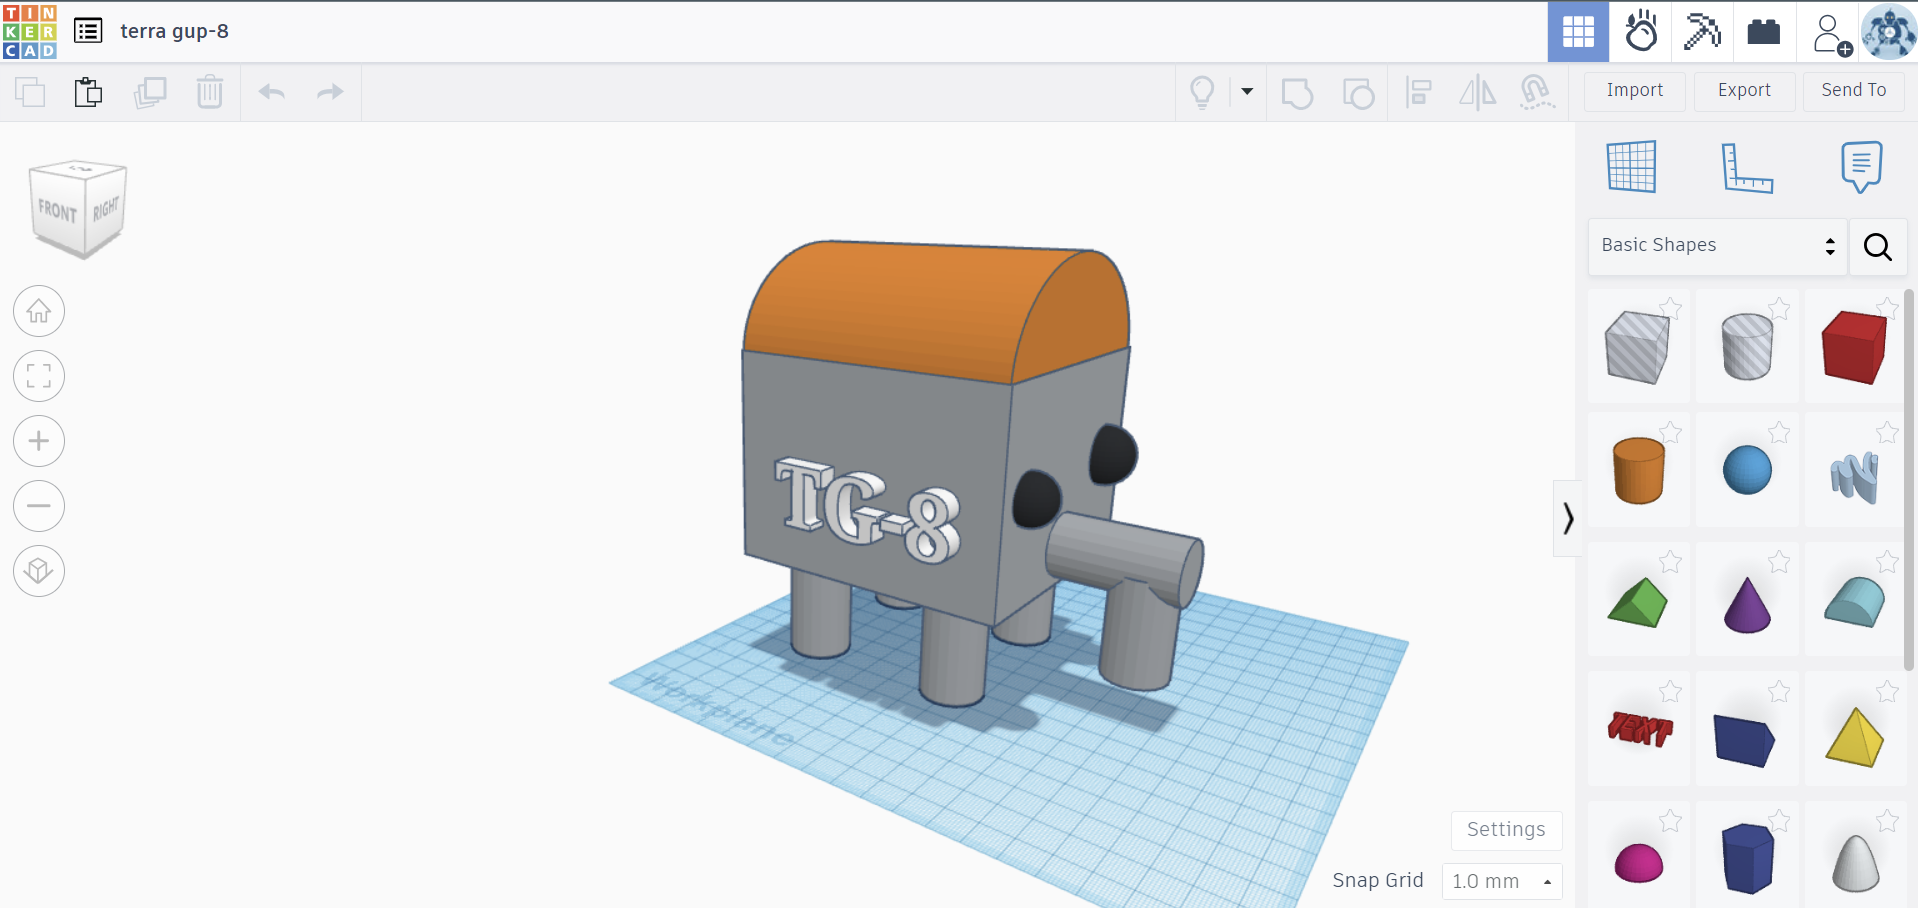Switch to the Bricks view tab
The width and height of the screenshot is (1918, 908).
click(1763, 32)
